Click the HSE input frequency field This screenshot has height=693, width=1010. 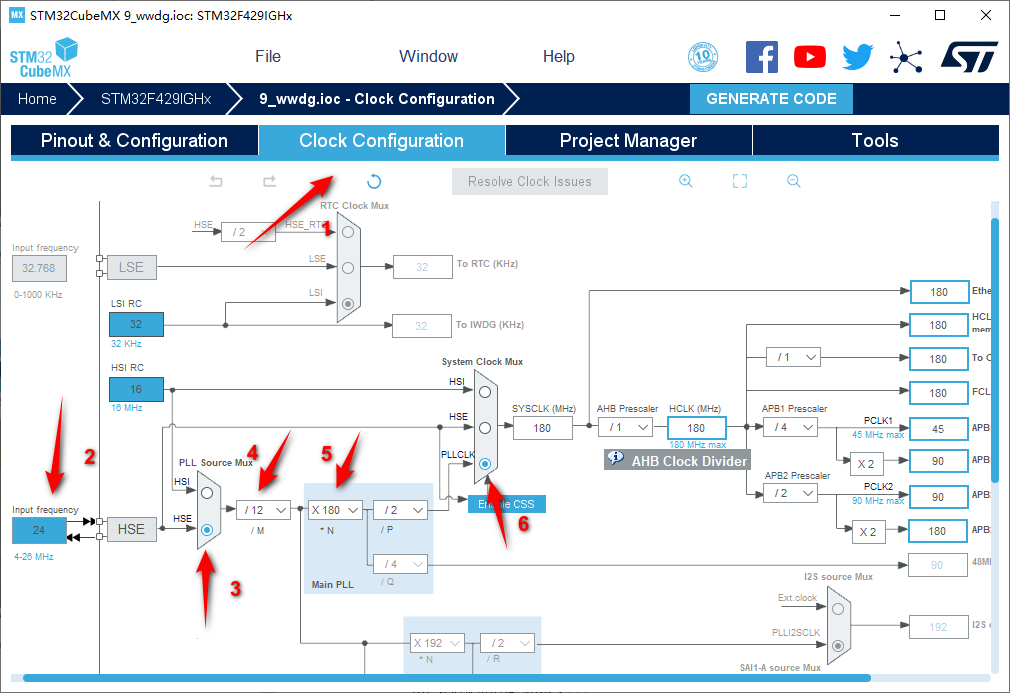click(39, 530)
